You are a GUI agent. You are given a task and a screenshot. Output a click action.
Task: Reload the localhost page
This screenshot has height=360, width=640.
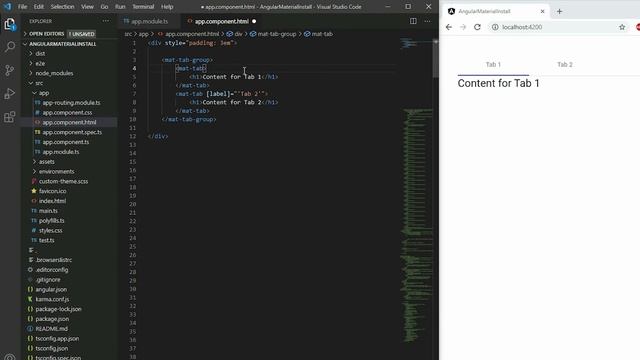(477, 27)
